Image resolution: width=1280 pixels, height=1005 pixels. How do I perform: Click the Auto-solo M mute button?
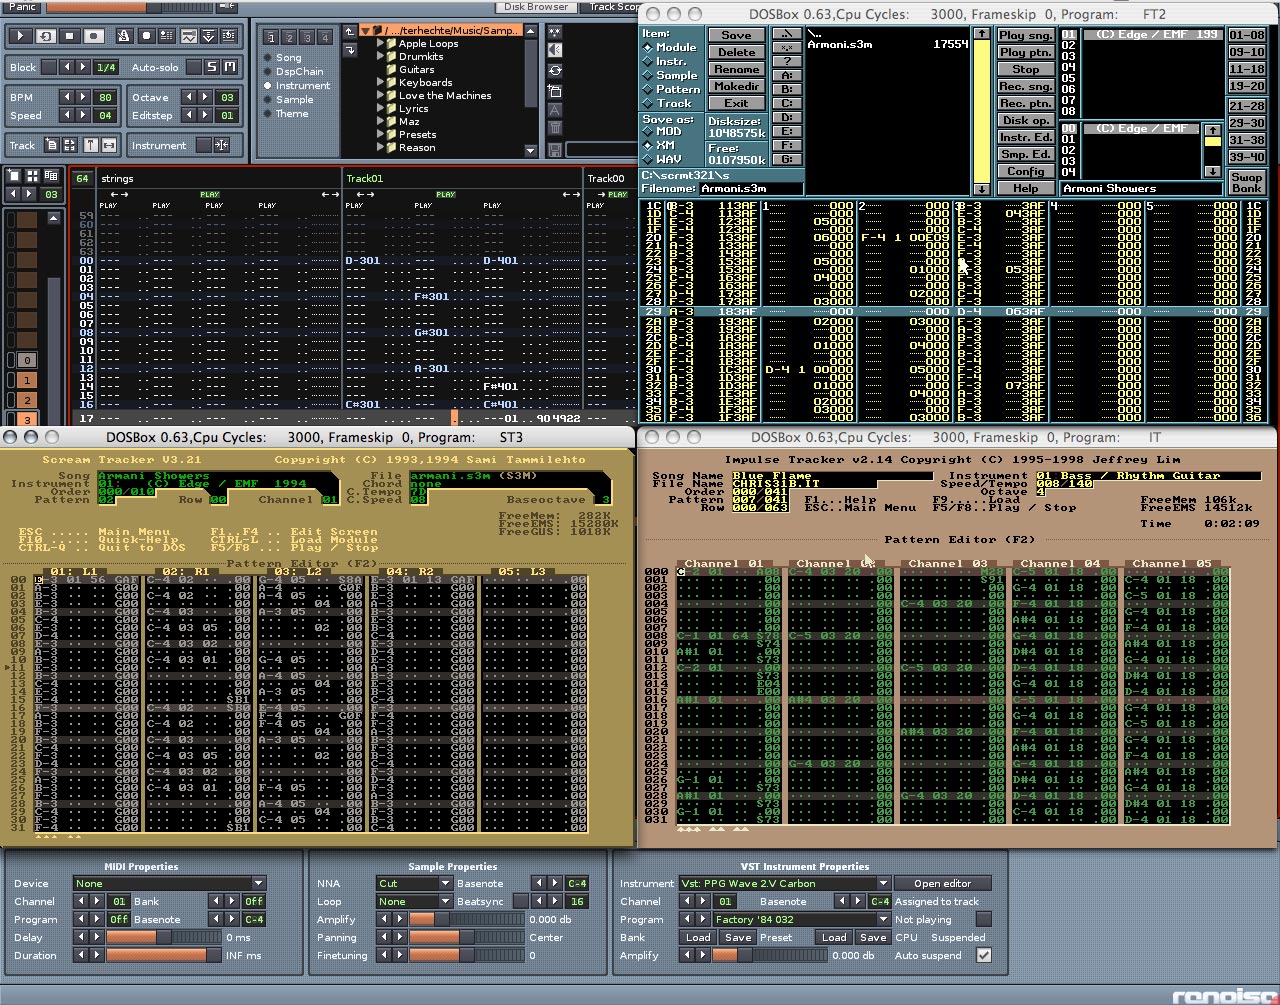(230, 67)
